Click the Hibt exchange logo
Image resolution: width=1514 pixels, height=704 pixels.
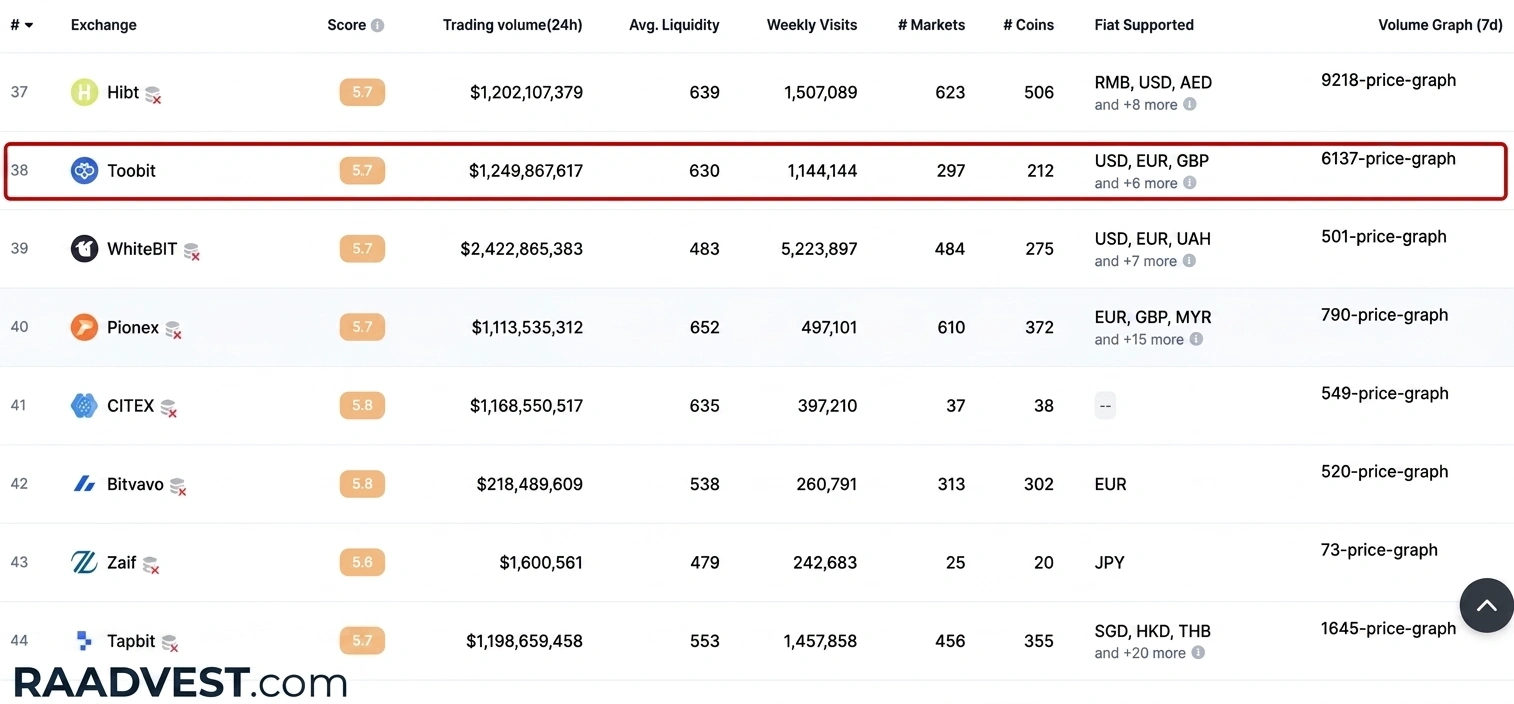[x=84, y=92]
